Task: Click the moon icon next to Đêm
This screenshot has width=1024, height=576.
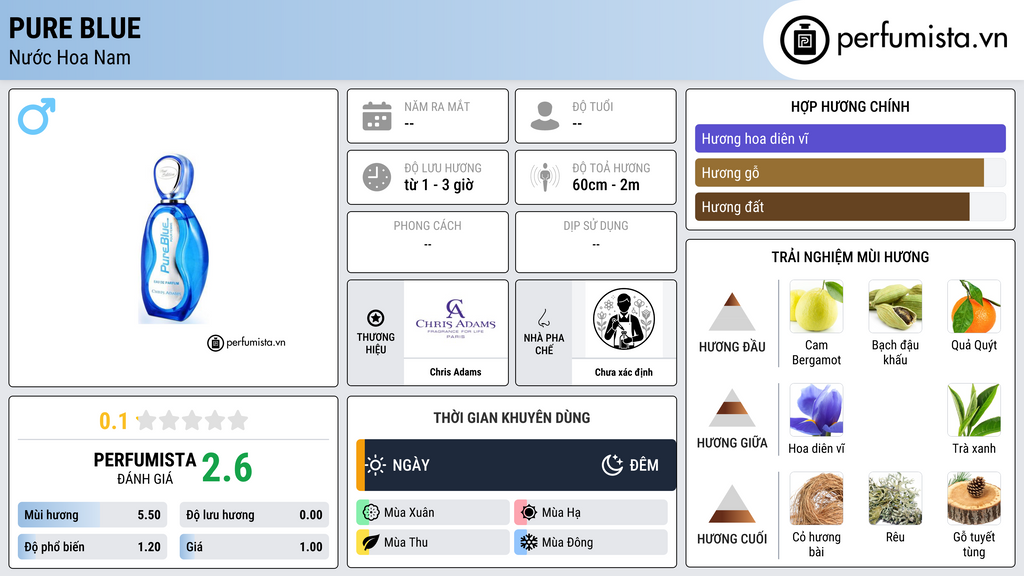Action: 612,465
